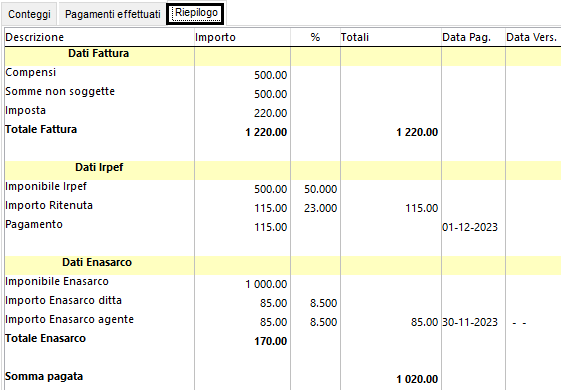Switch to the Conteggi tab
The height and width of the screenshot is (390, 561).
[29, 14]
